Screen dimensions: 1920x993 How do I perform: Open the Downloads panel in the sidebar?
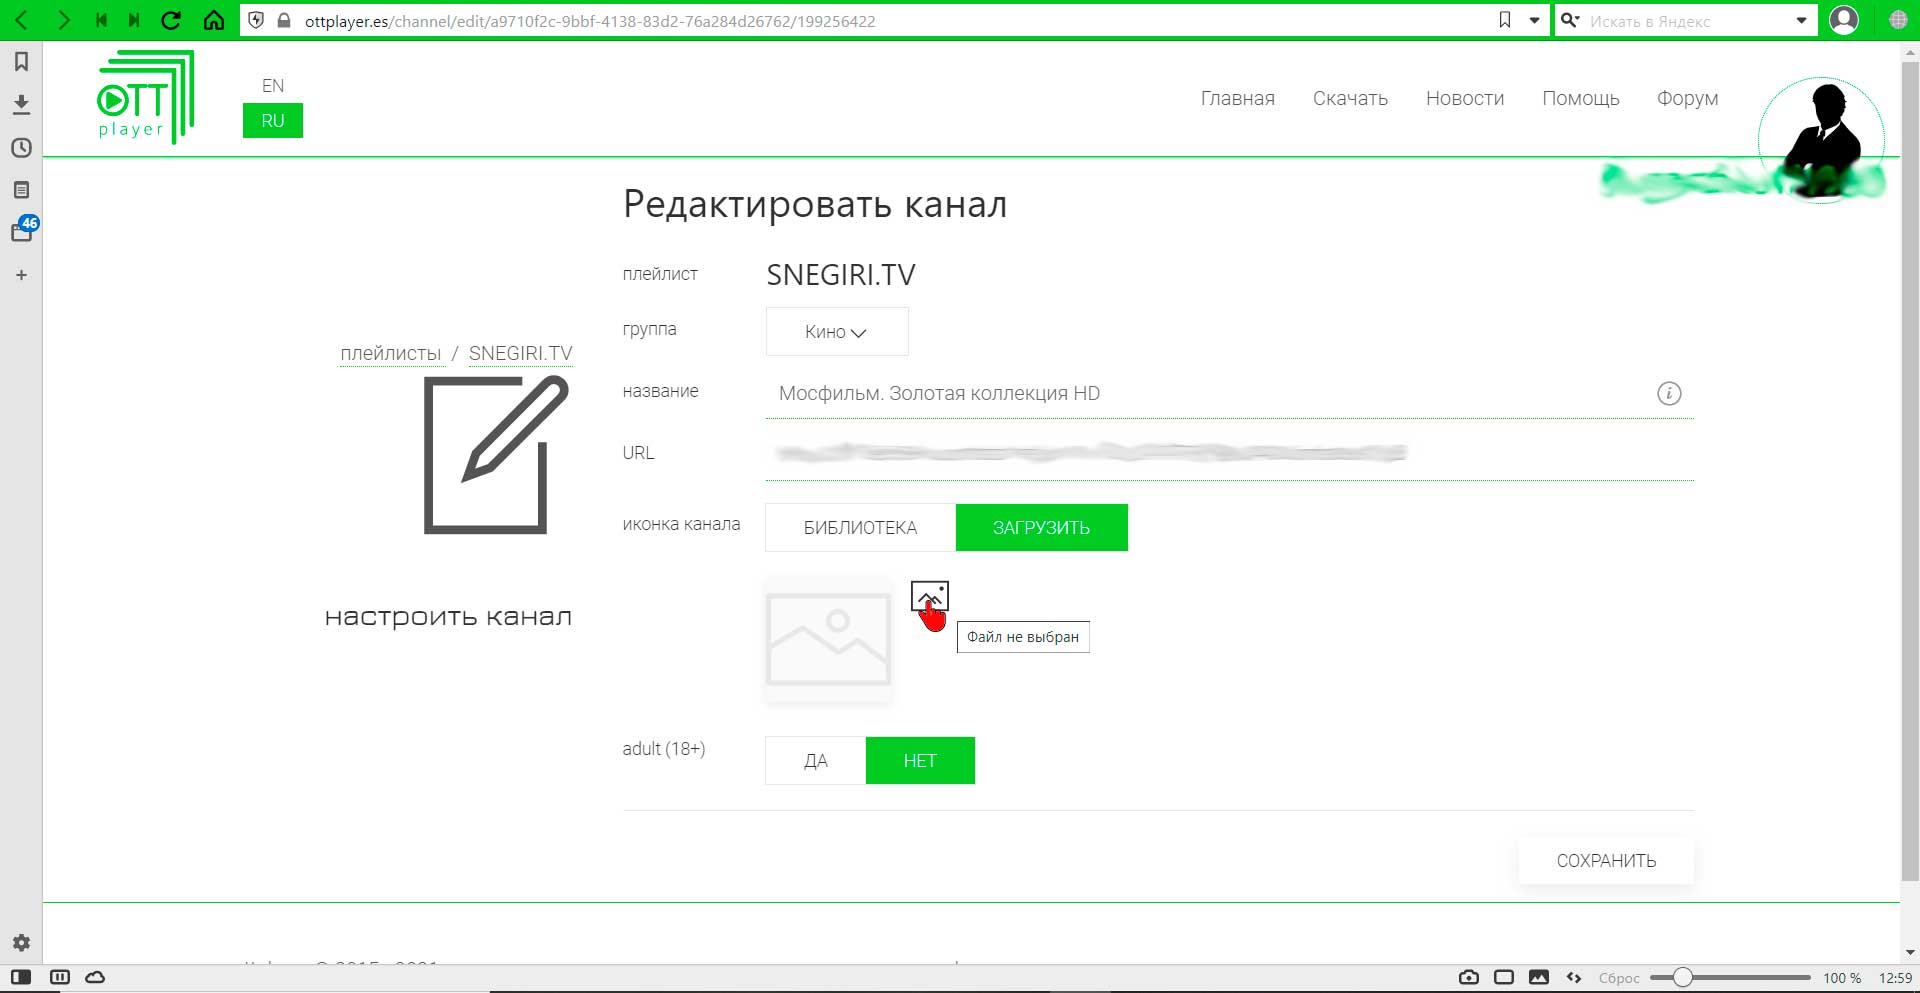point(21,104)
